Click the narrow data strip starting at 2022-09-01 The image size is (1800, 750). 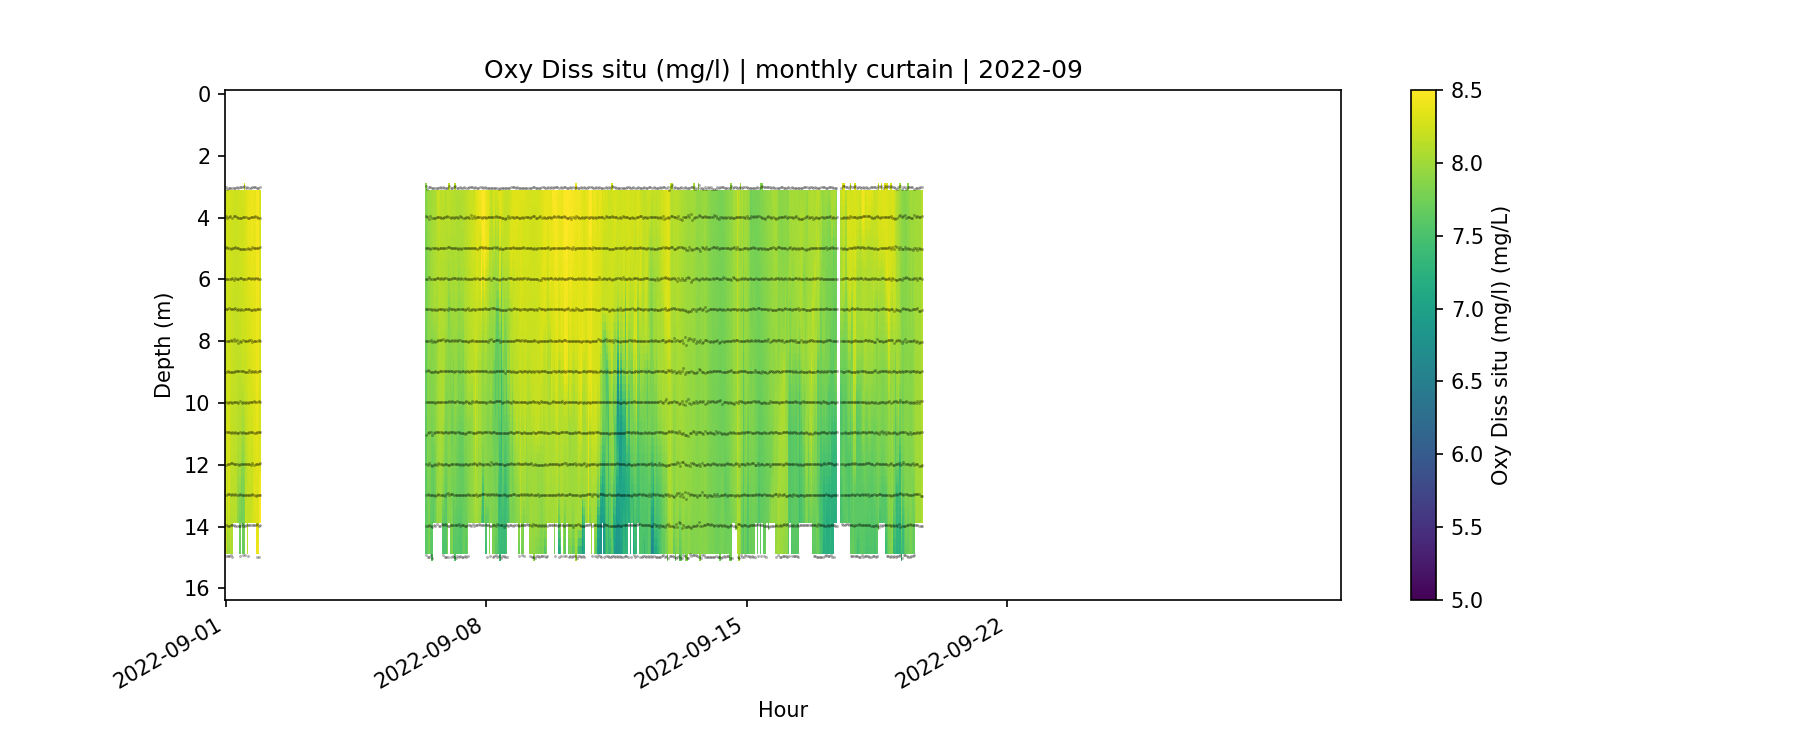coord(242,350)
